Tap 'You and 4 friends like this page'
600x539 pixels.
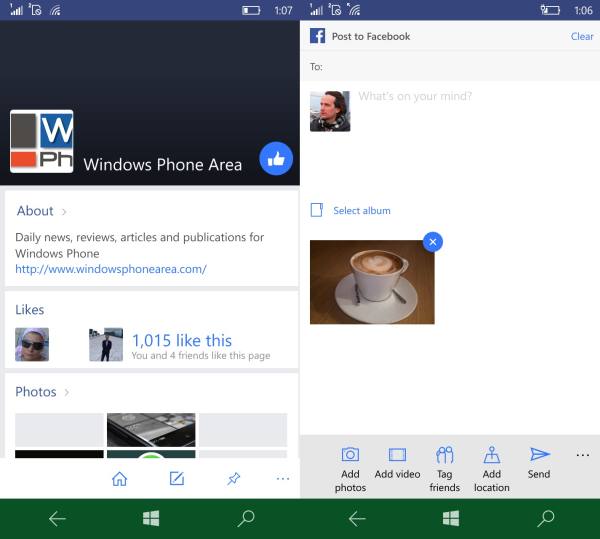201,356
